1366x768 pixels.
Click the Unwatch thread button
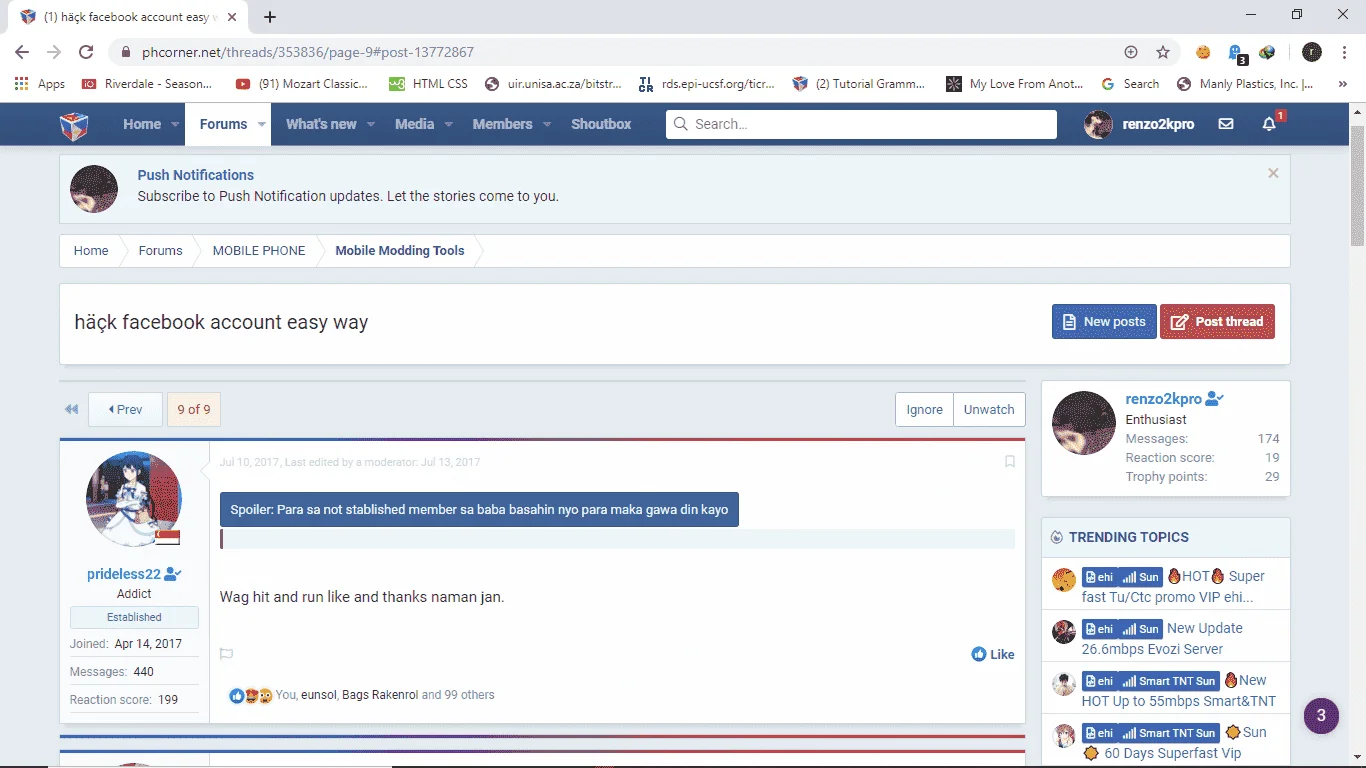pos(989,409)
